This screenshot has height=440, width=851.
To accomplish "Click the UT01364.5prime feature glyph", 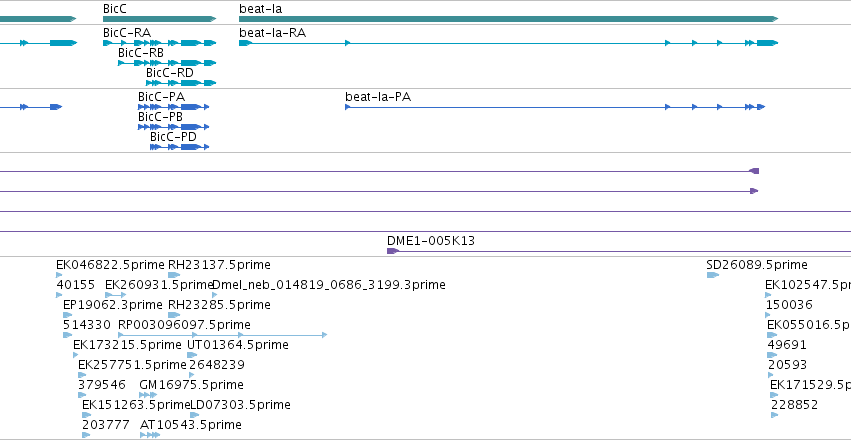I will 192,355.
